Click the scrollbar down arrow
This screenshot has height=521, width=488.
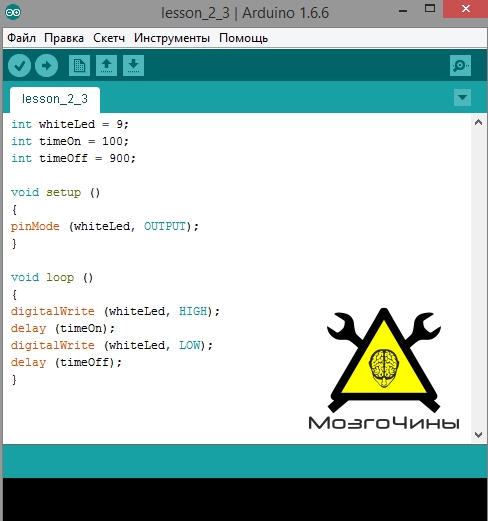click(478, 435)
